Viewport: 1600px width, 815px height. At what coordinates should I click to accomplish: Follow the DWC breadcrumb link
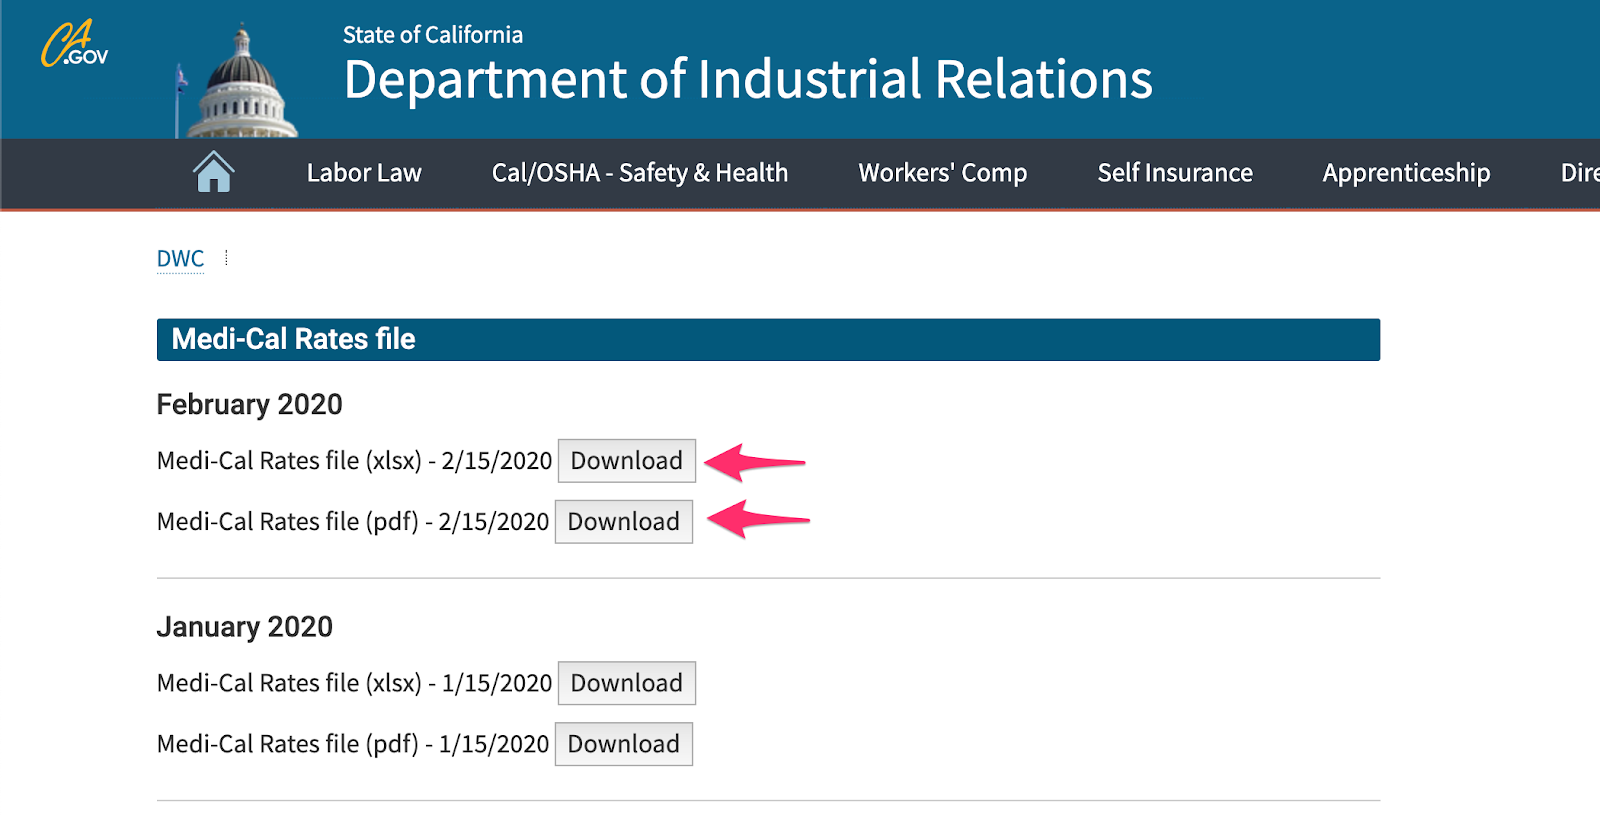click(x=179, y=257)
